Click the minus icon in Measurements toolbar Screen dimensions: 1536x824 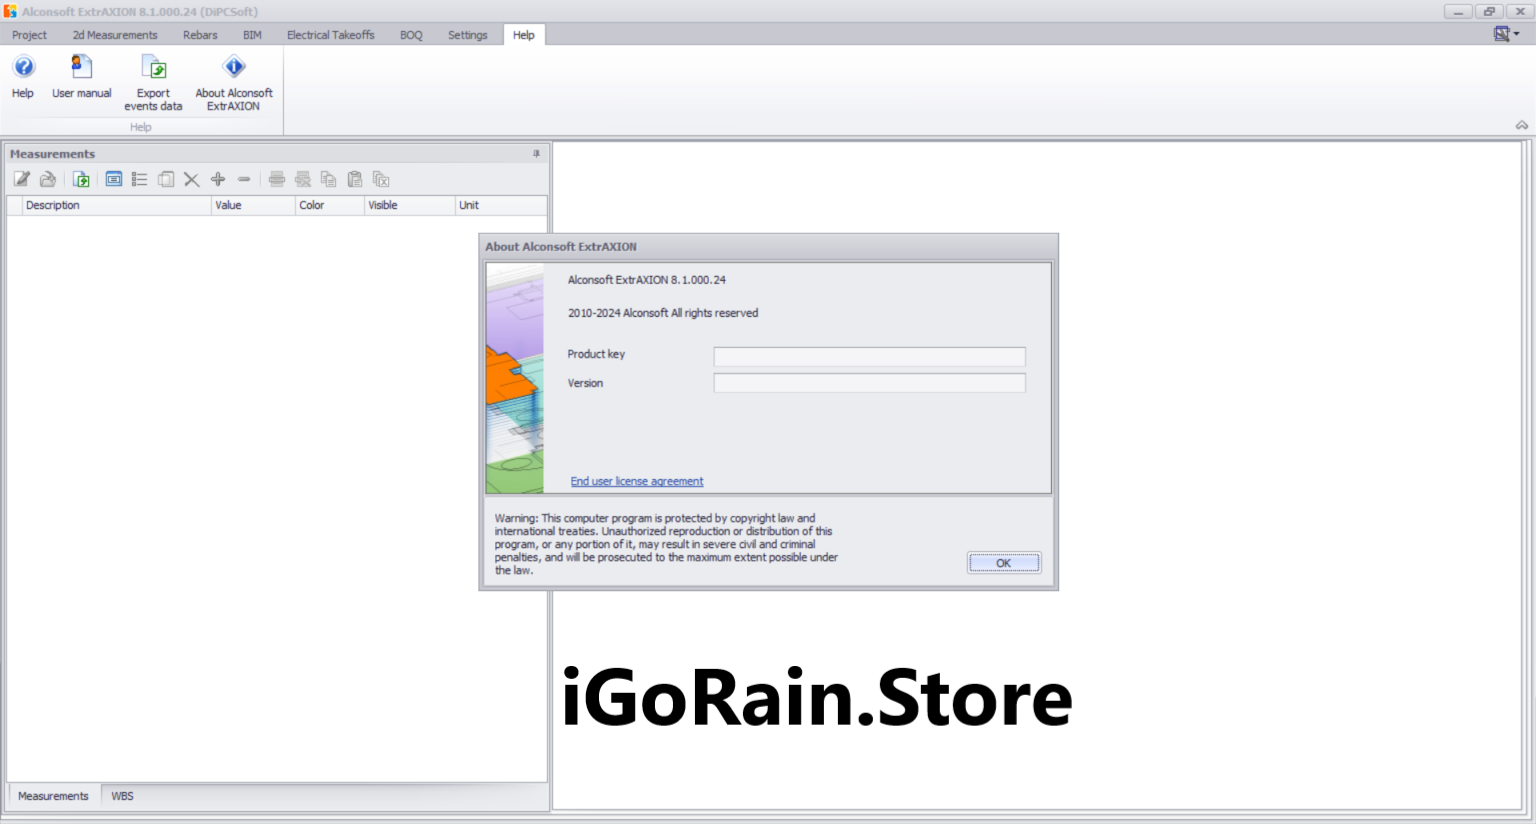click(x=244, y=180)
